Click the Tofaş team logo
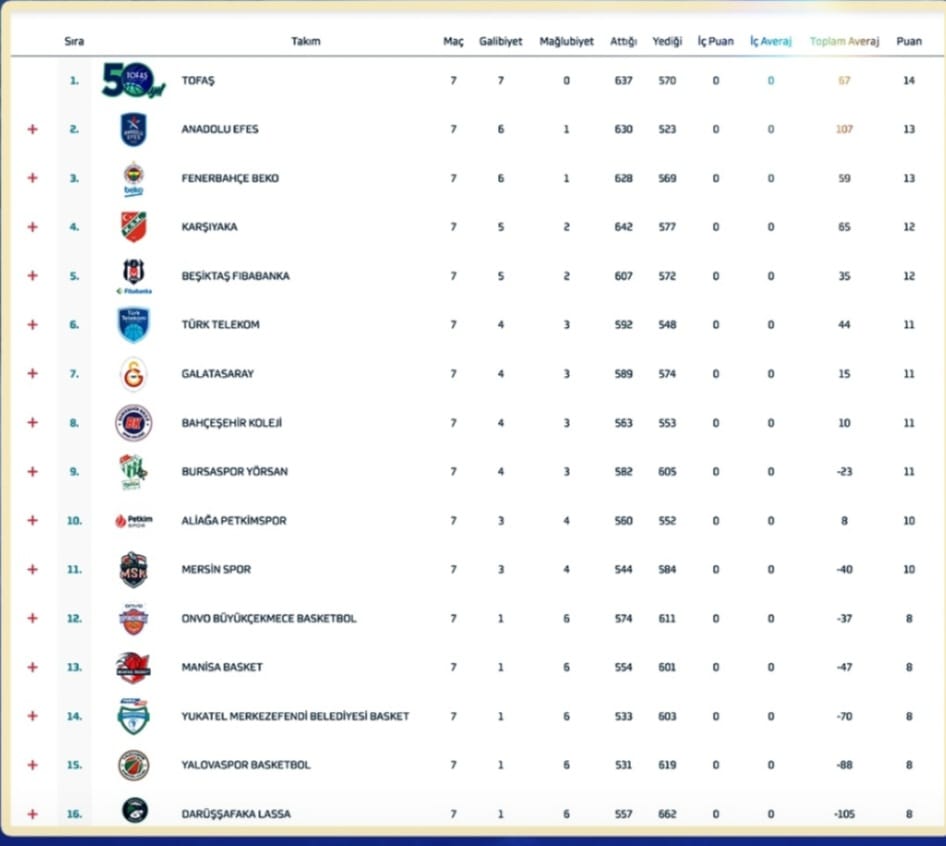The height and width of the screenshot is (846, 946). (132, 80)
